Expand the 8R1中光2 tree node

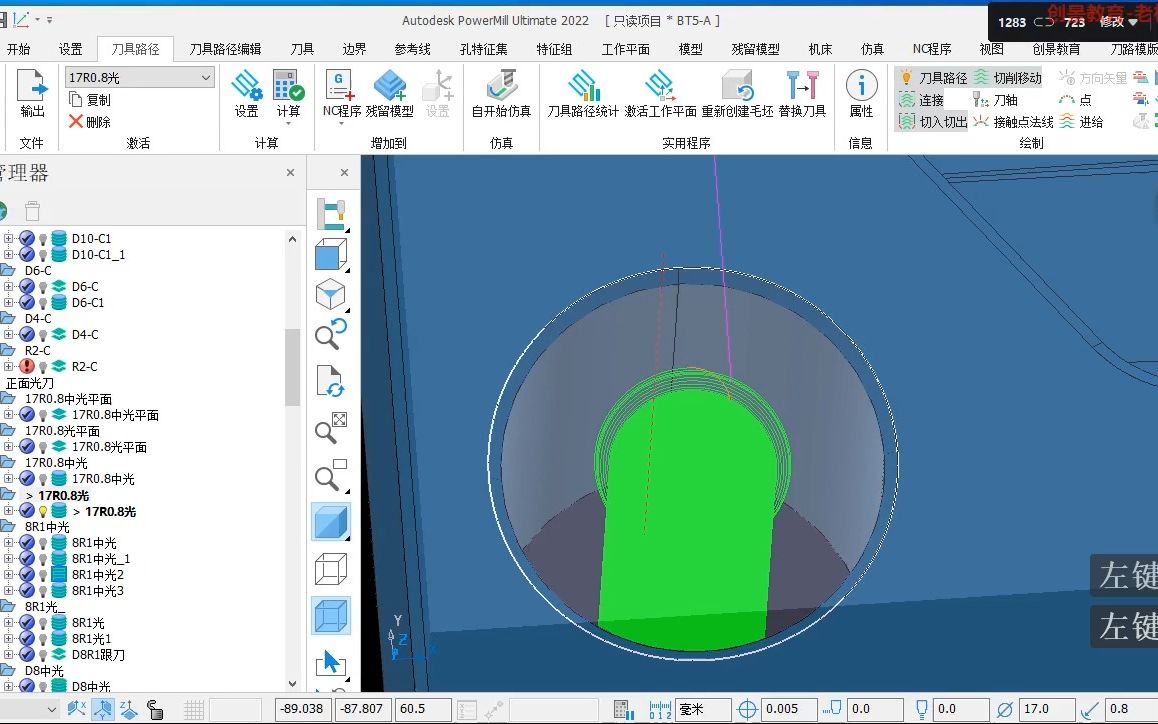tap(8, 575)
